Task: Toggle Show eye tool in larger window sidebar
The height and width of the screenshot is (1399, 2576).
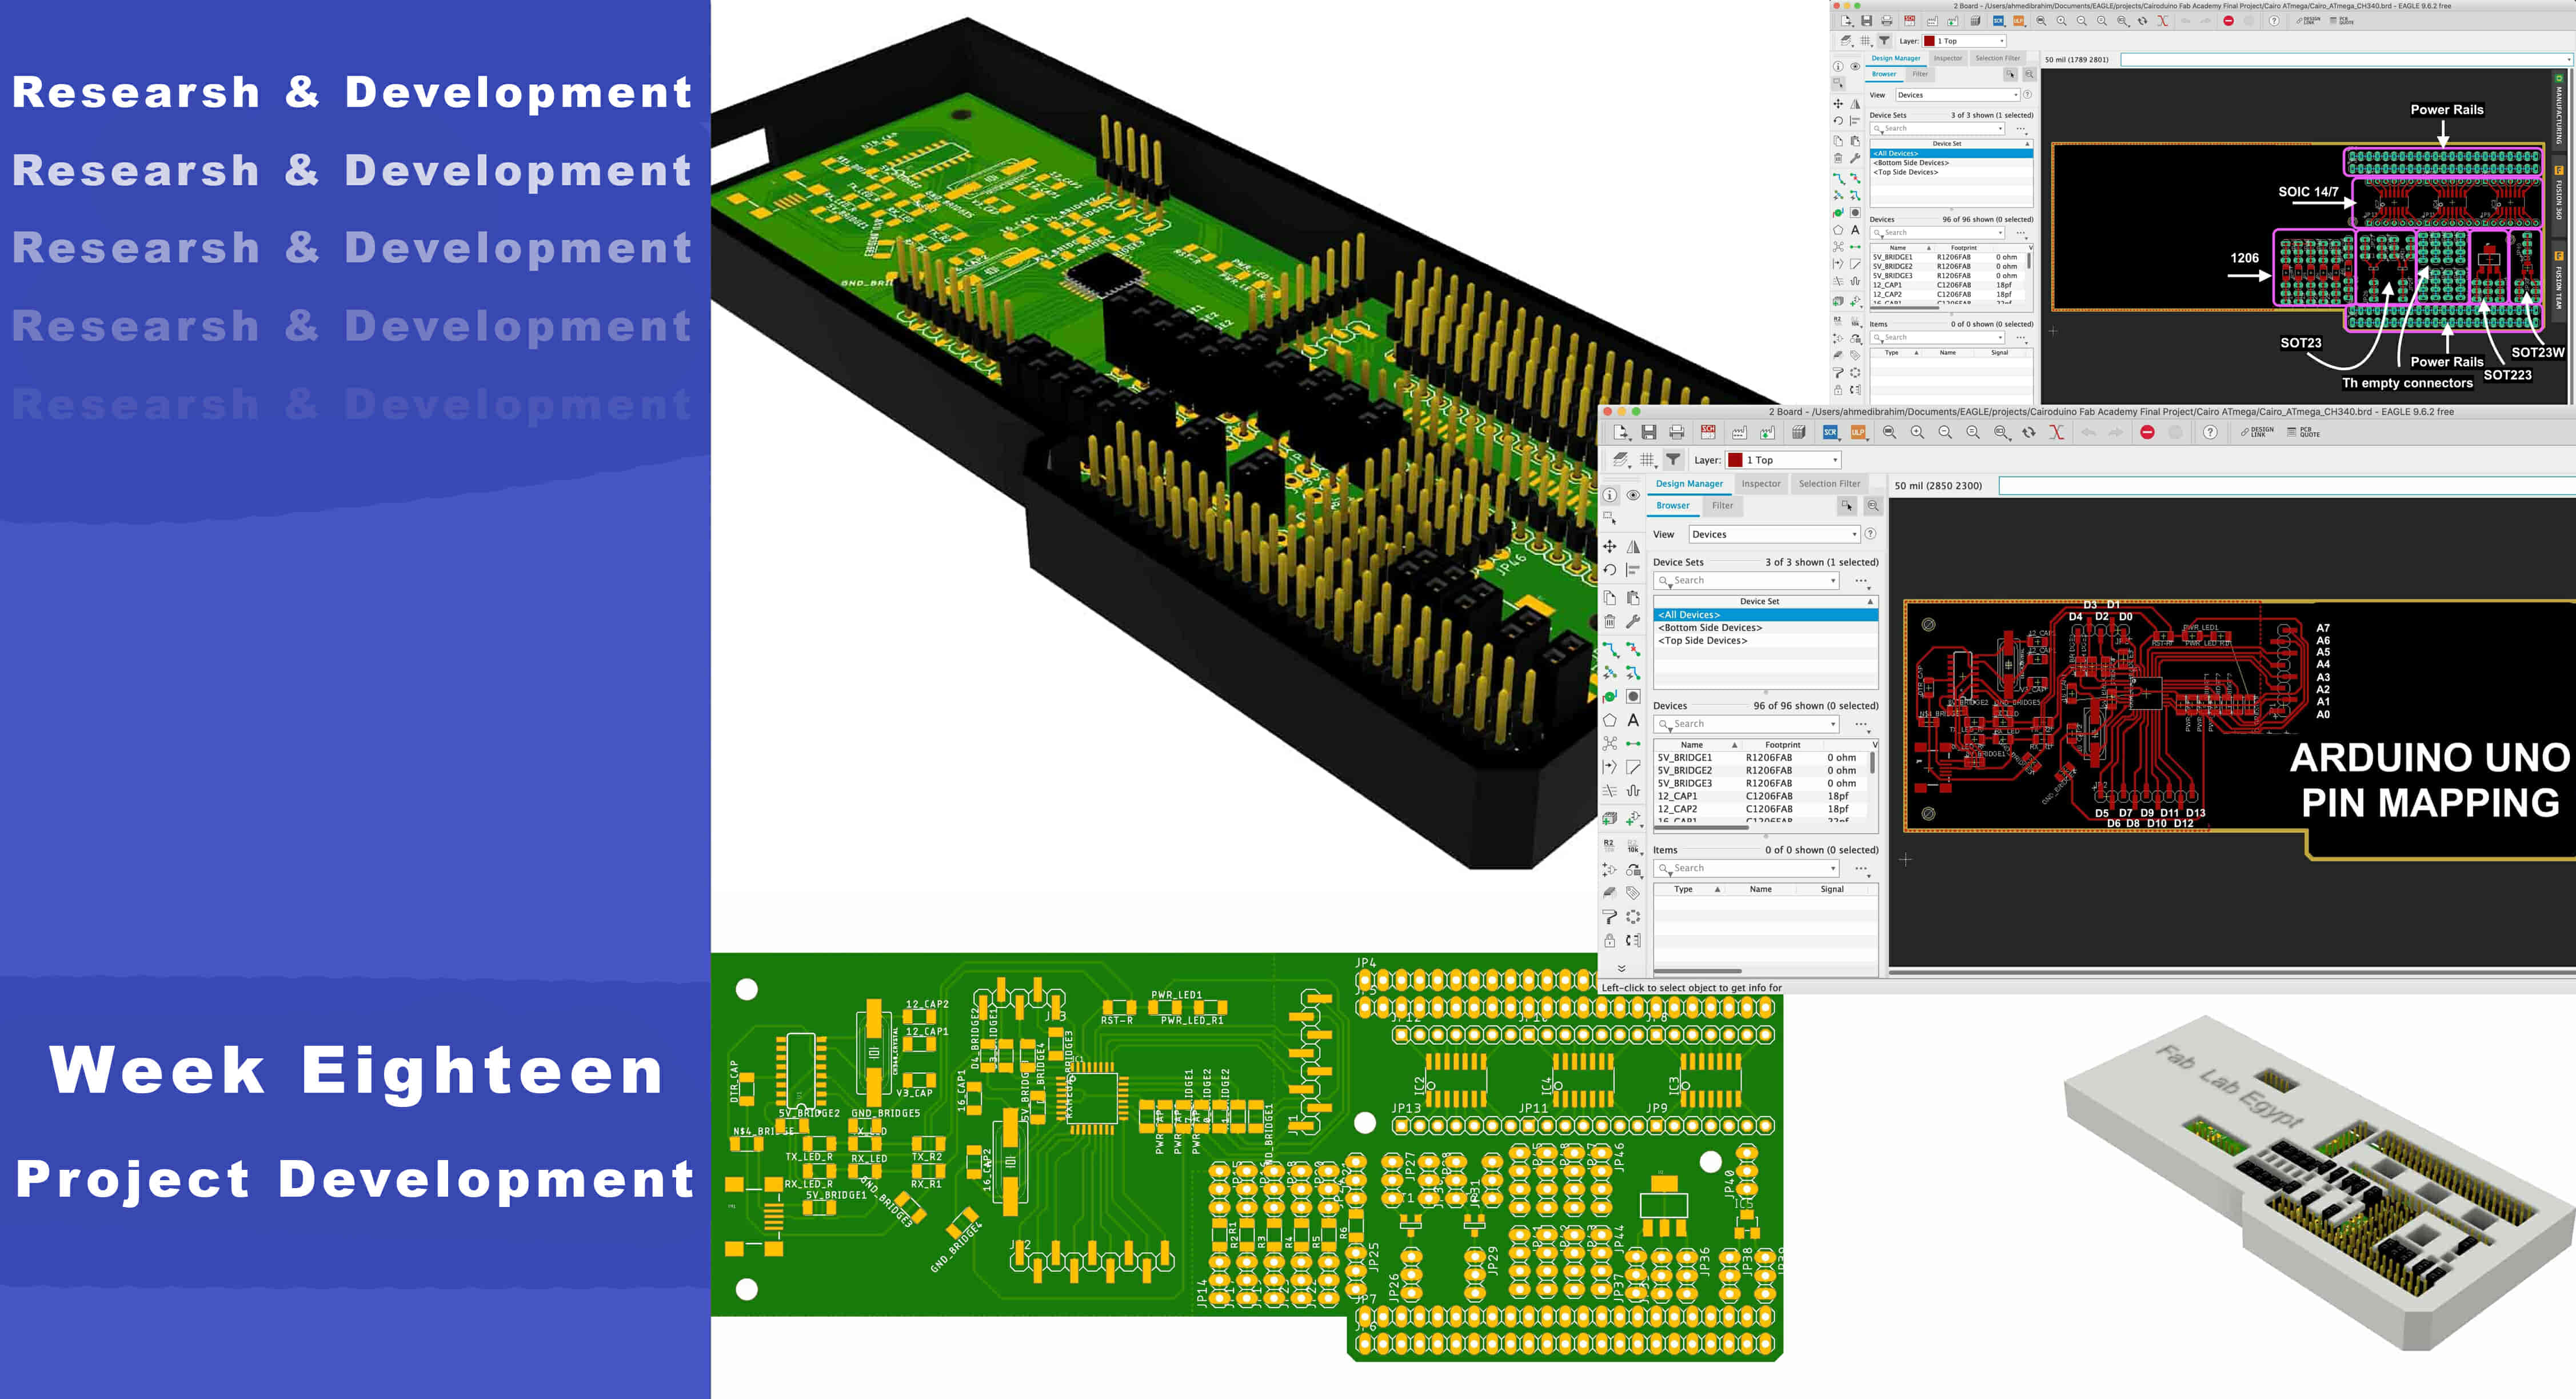Action: coord(1633,495)
